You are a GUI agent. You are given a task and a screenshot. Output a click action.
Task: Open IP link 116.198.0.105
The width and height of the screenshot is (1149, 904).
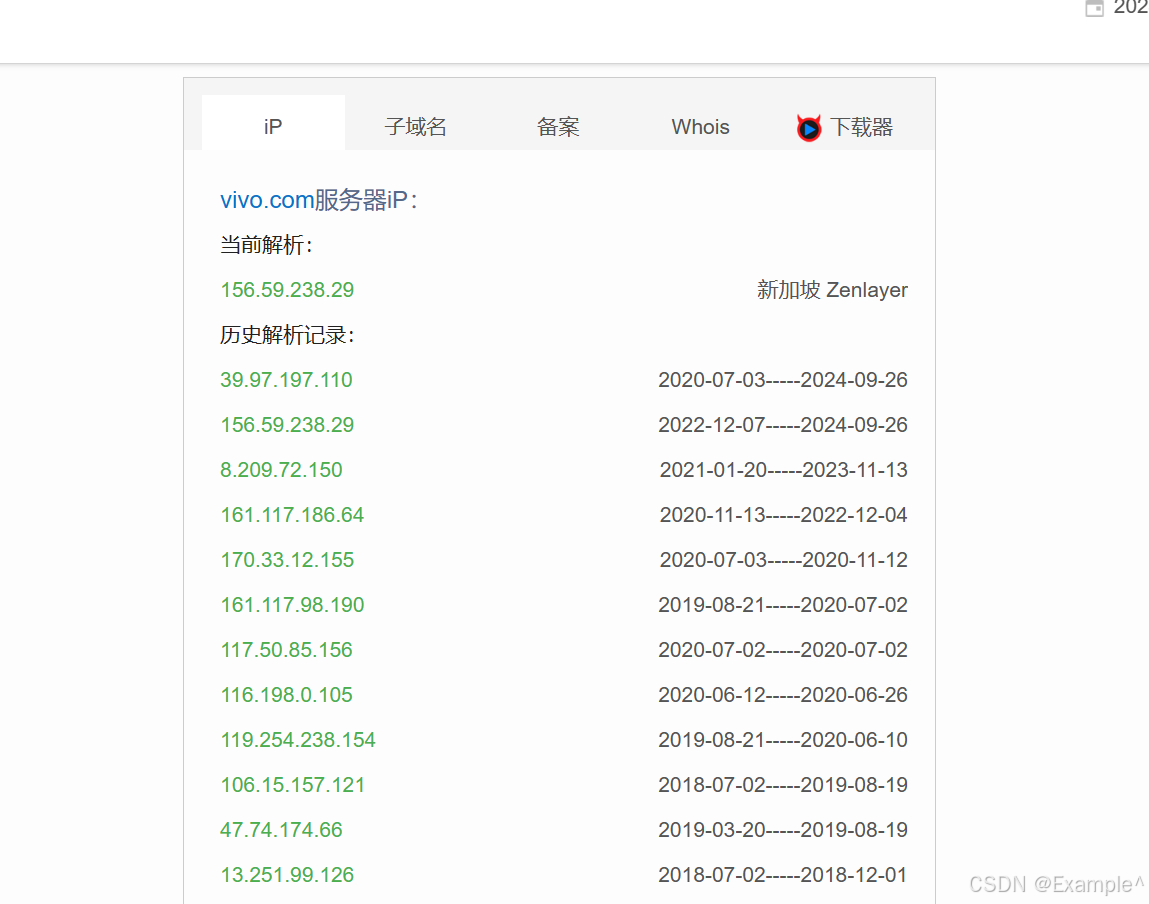coord(287,694)
